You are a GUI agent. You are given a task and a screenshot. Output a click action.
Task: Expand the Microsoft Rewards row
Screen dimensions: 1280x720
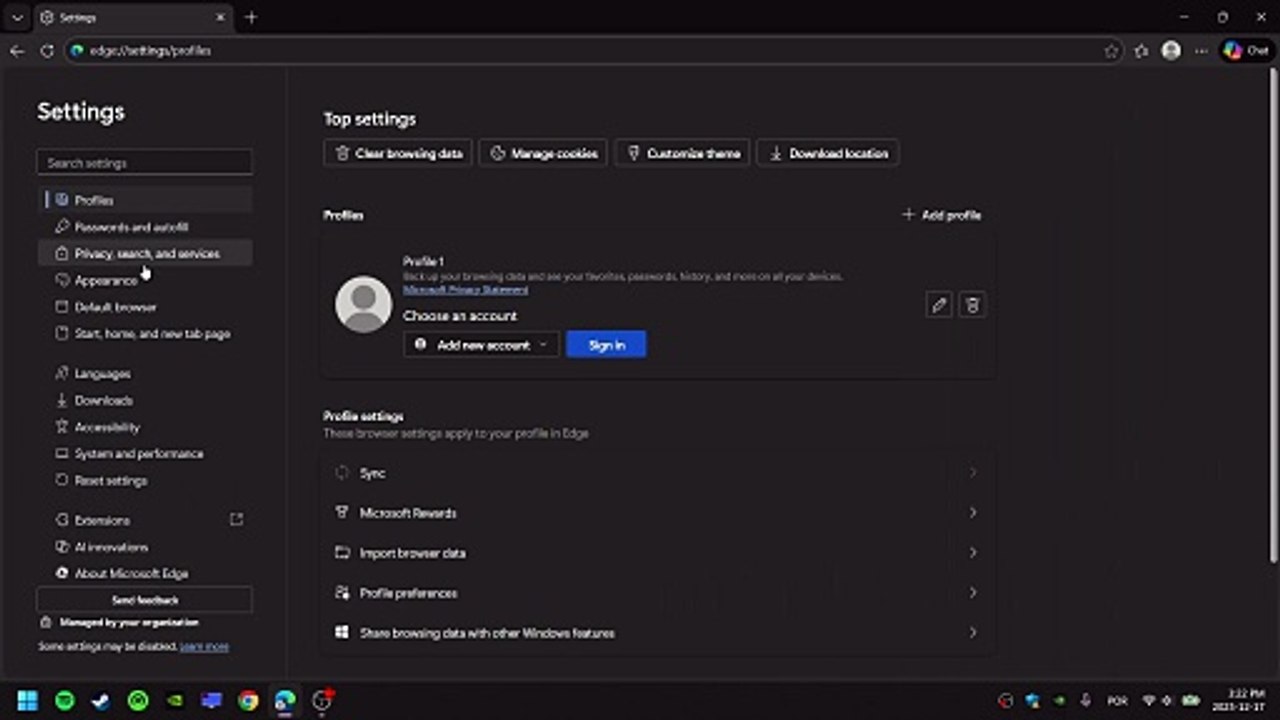(658, 513)
